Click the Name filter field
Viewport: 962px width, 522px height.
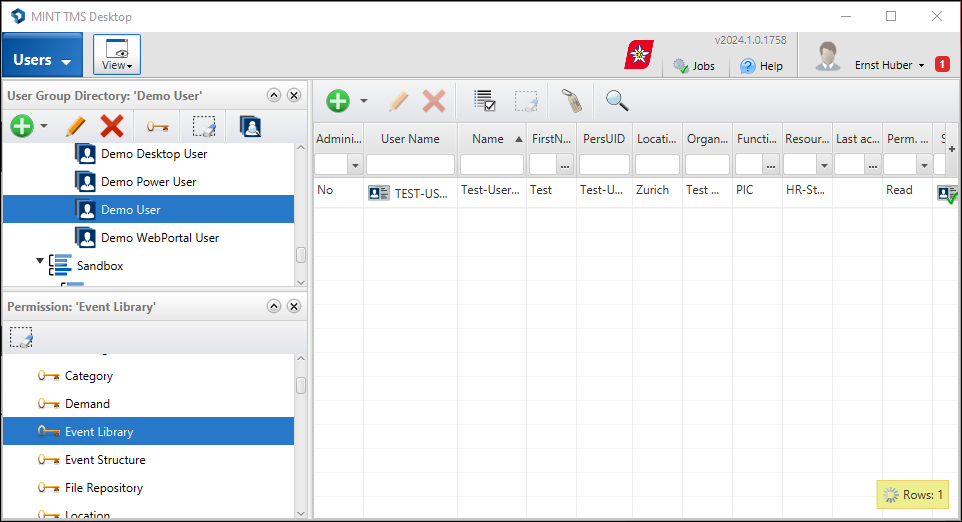(491, 165)
